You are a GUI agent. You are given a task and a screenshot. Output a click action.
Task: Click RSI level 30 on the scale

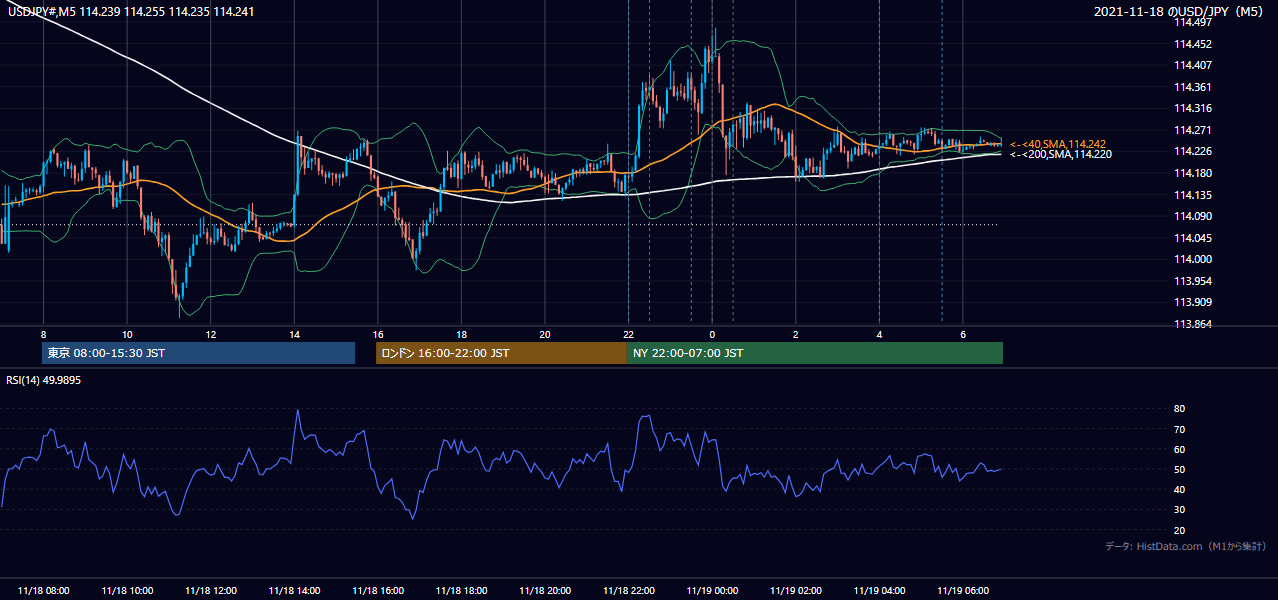(1179, 510)
